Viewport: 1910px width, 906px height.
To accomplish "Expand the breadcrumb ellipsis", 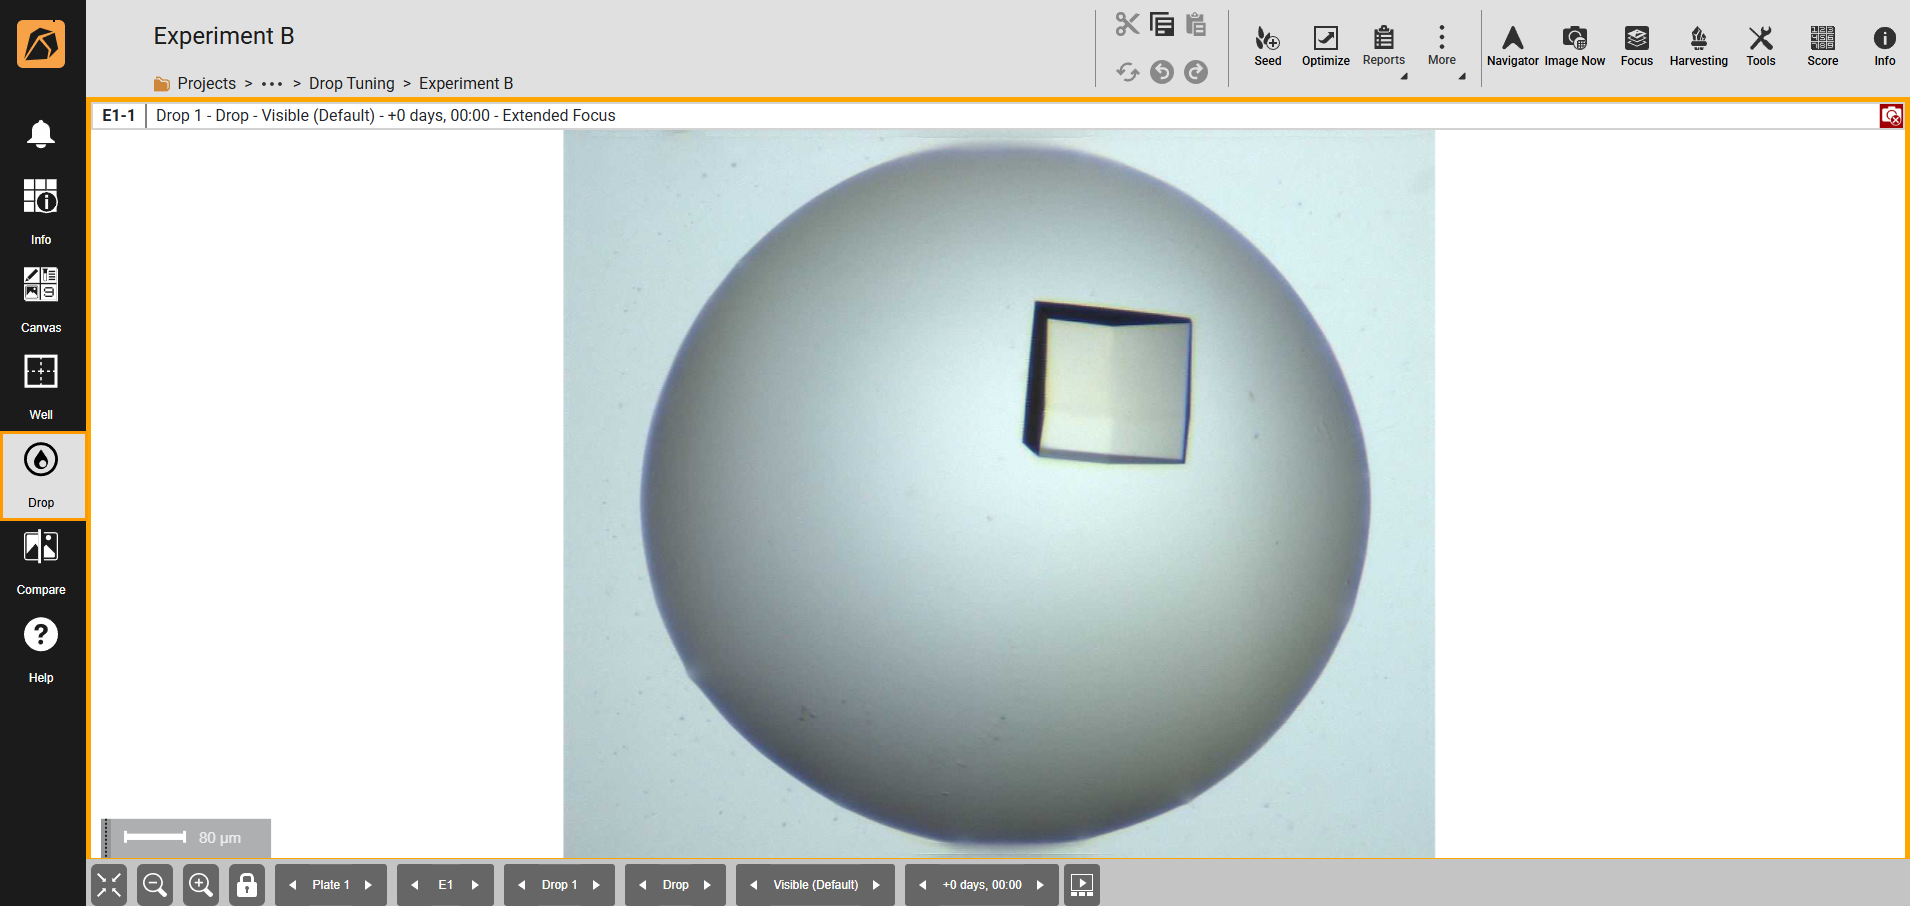I will tap(272, 84).
